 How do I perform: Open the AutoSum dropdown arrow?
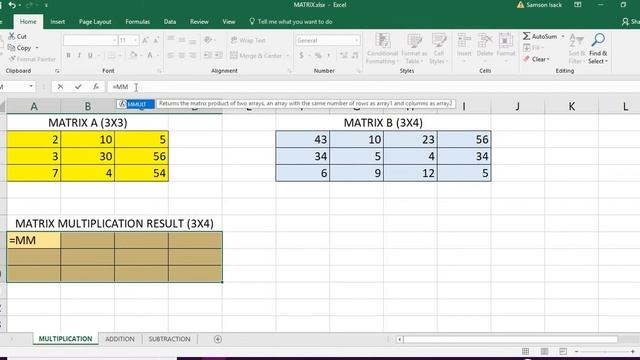point(563,36)
